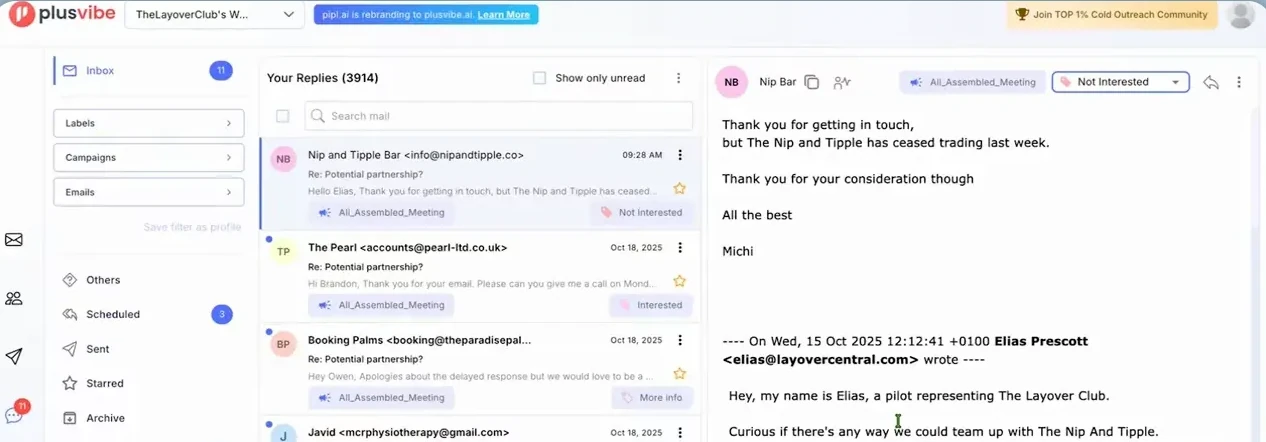Click the Learn More link in the banner
The image size is (1266, 442).
(x=504, y=15)
